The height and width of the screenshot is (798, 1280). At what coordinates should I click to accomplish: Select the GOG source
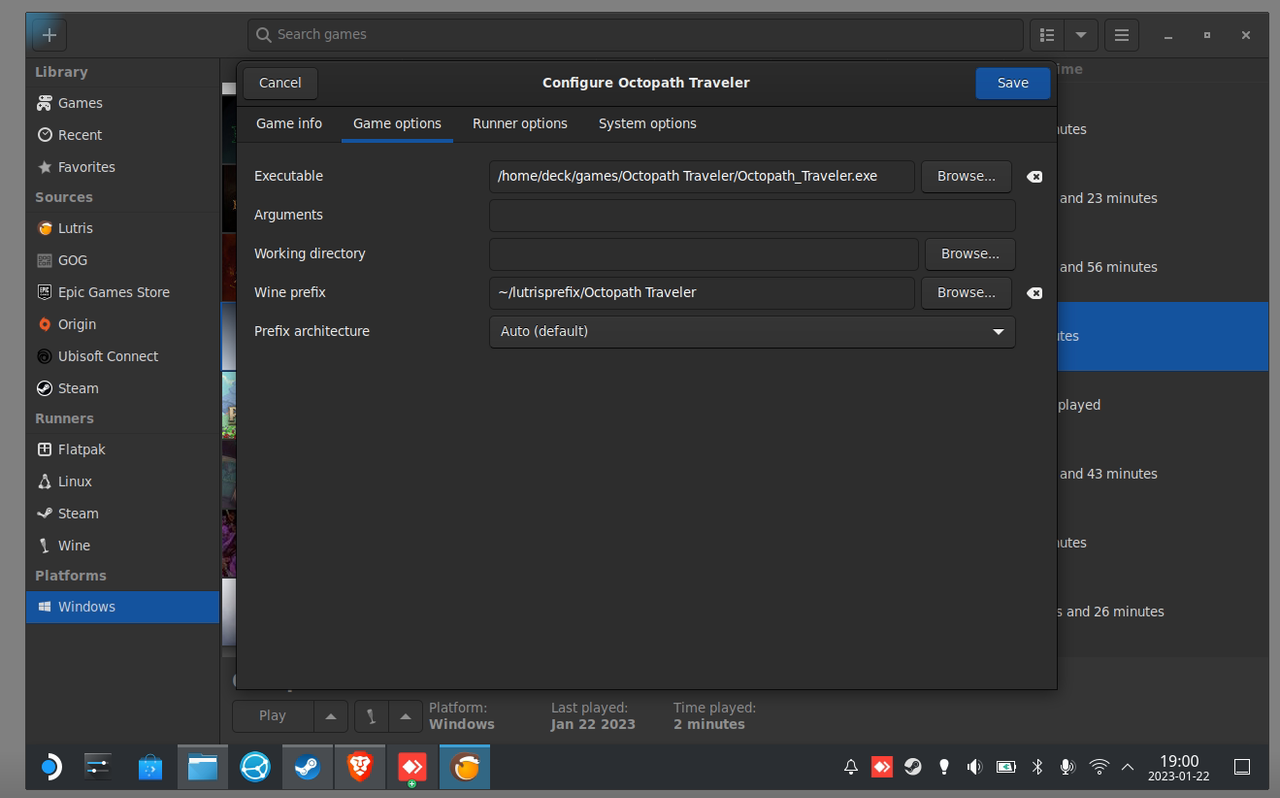[122, 260]
